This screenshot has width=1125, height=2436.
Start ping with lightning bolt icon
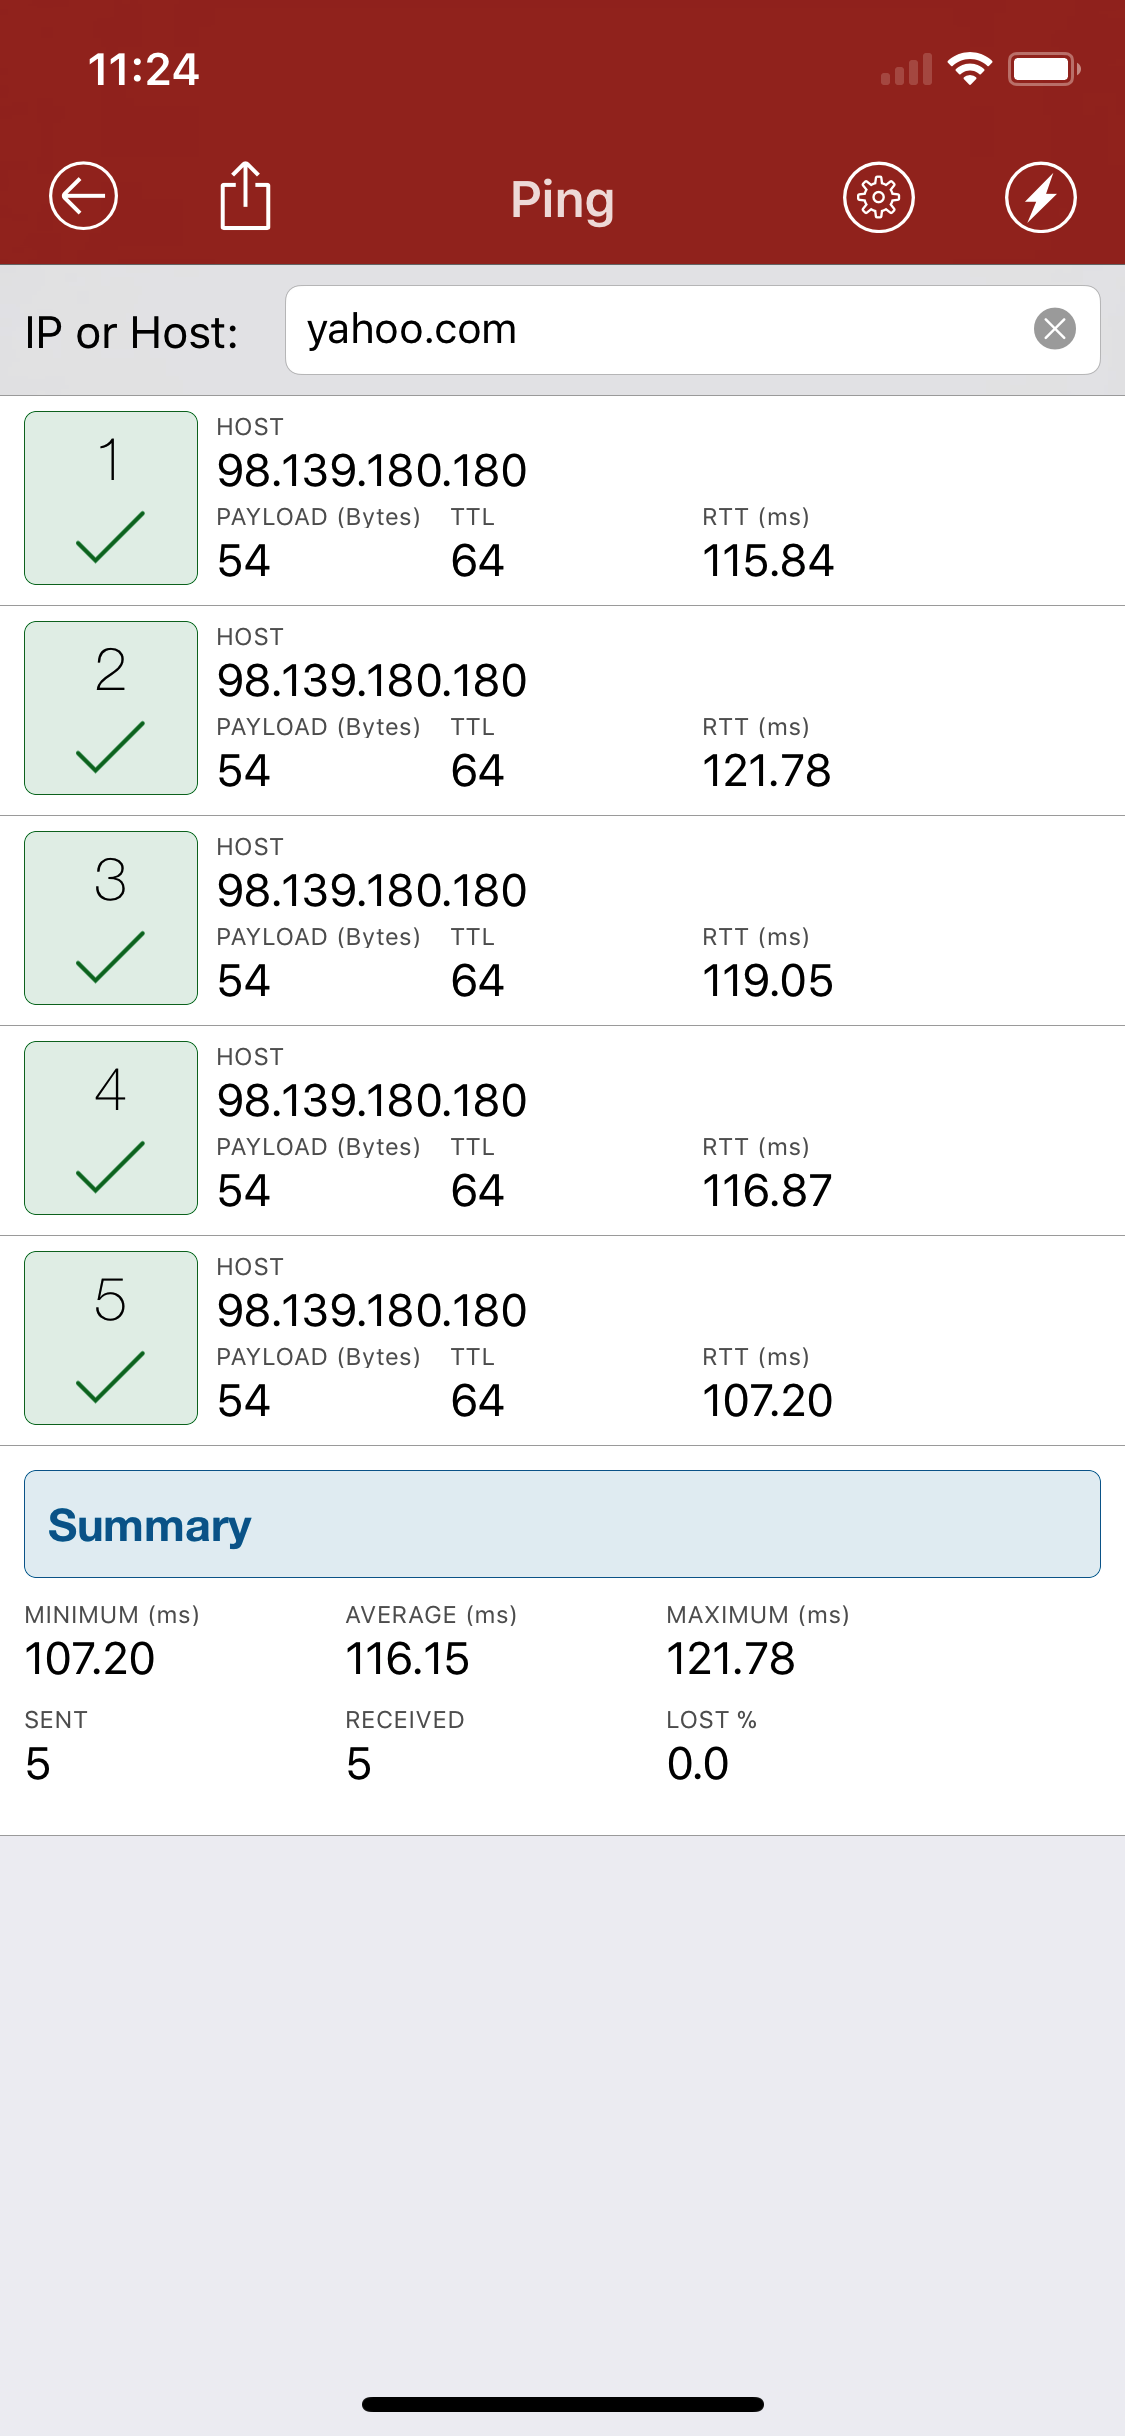pyautogui.click(x=1040, y=197)
